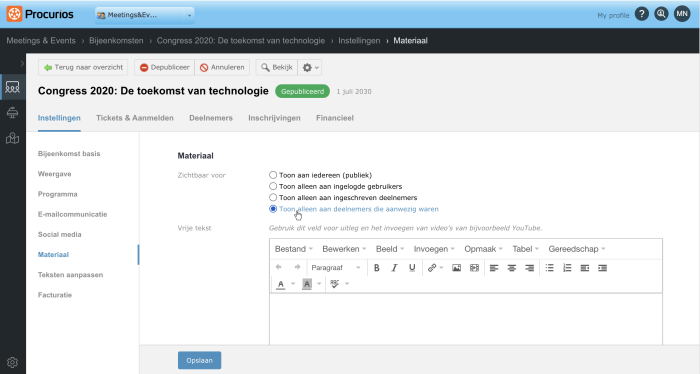Center align the text
Image resolution: width=700 pixels, height=374 pixels.
[x=512, y=268]
